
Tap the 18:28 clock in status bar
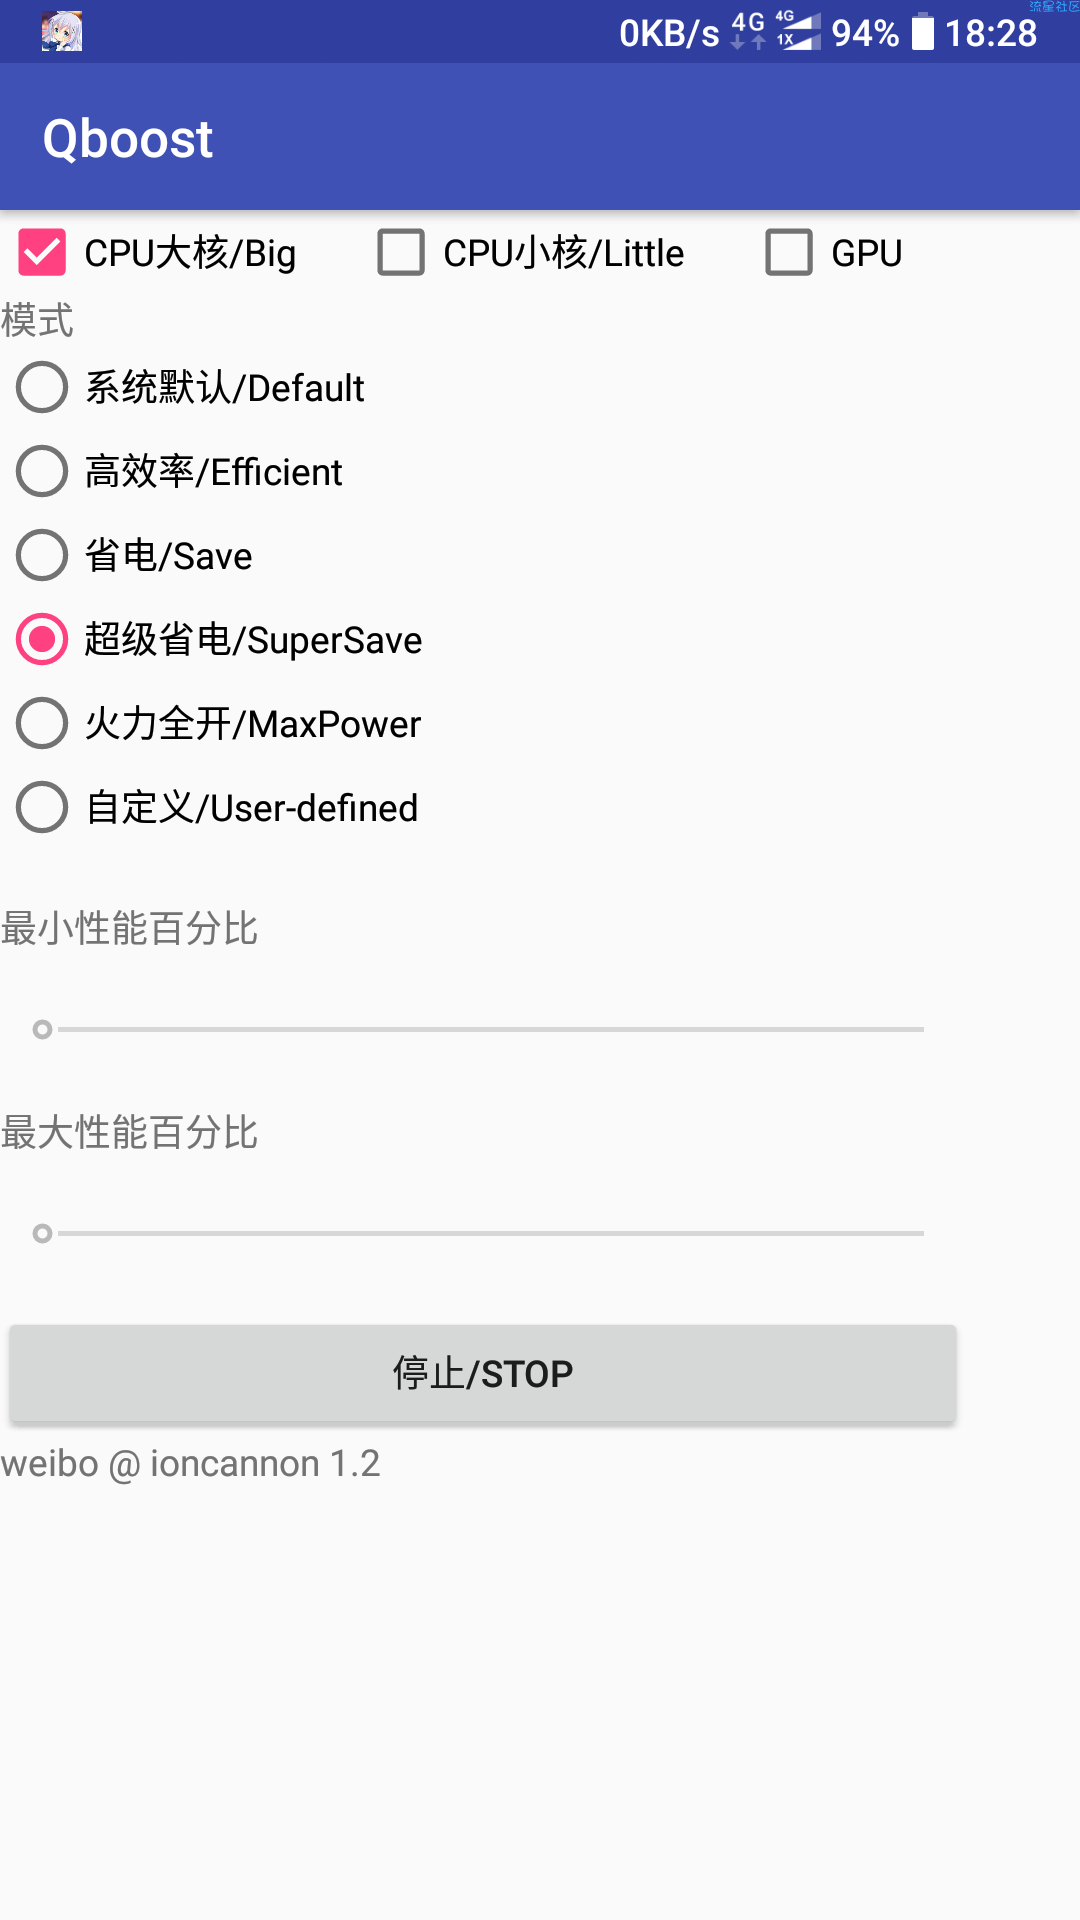pos(992,33)
